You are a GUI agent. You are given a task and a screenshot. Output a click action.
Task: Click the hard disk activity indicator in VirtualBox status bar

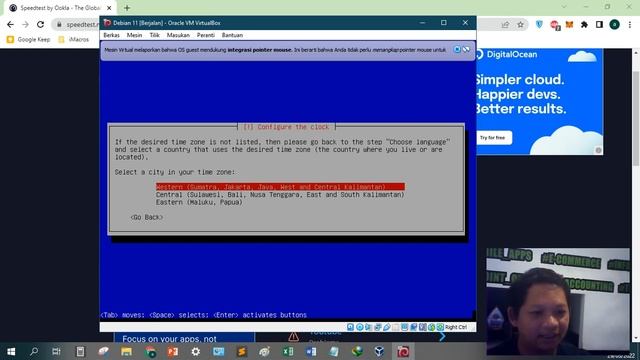tap(351, 327)
